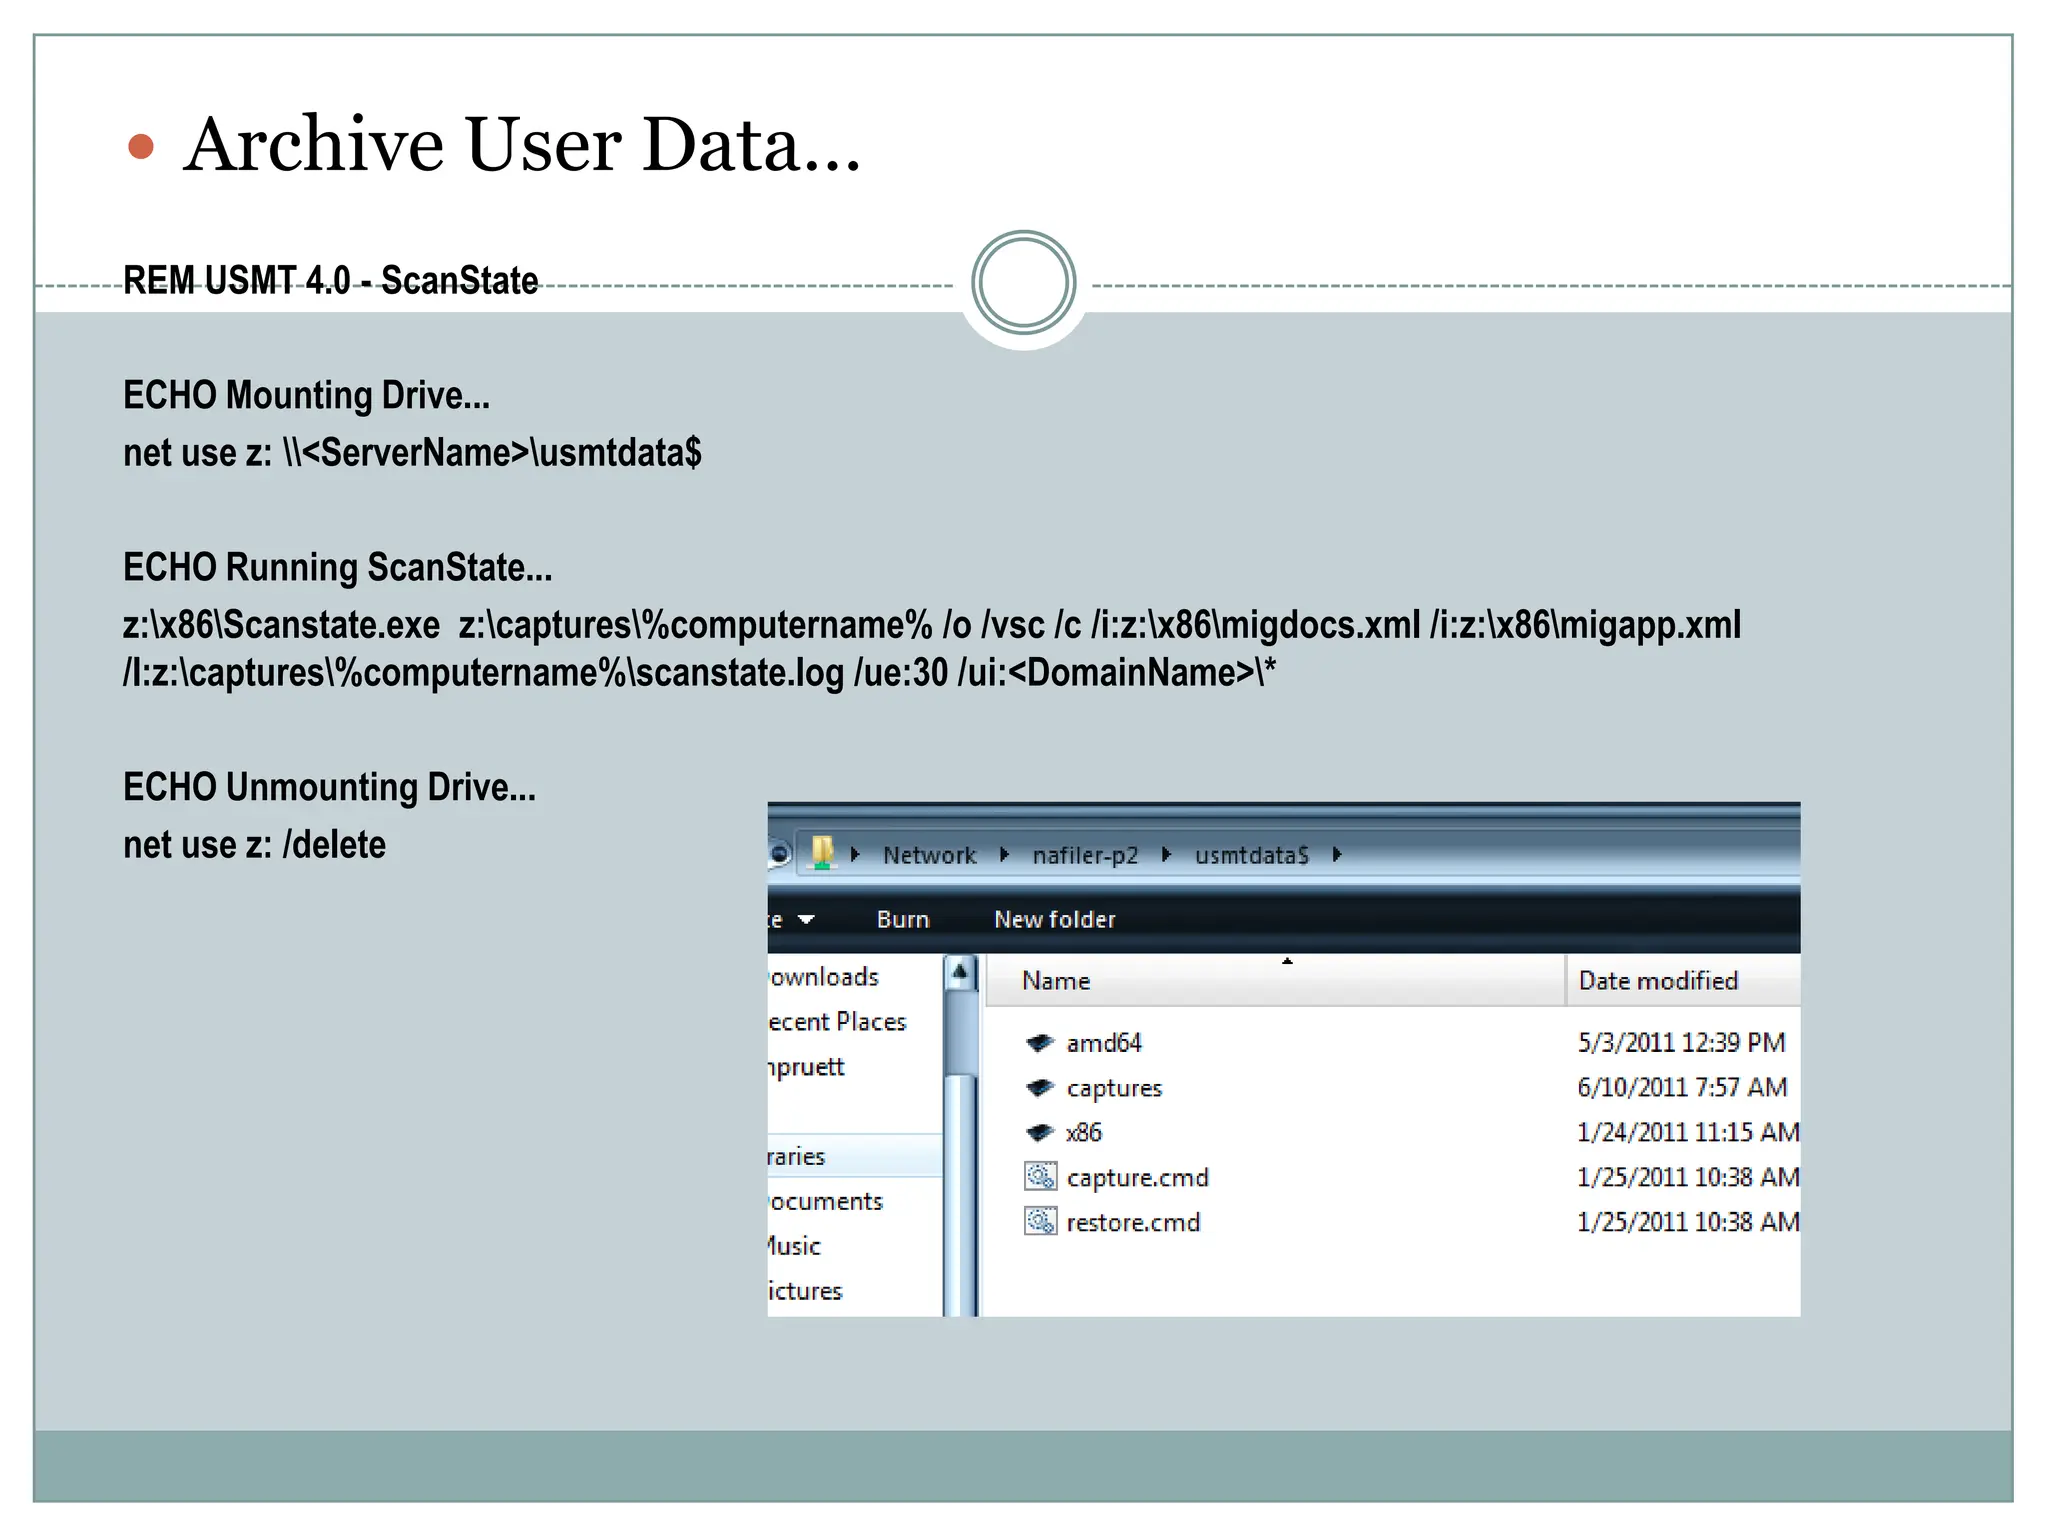Select the capture.cmd file name
This screenshot has width=2048, height=1536.
click(1137, 1178)
